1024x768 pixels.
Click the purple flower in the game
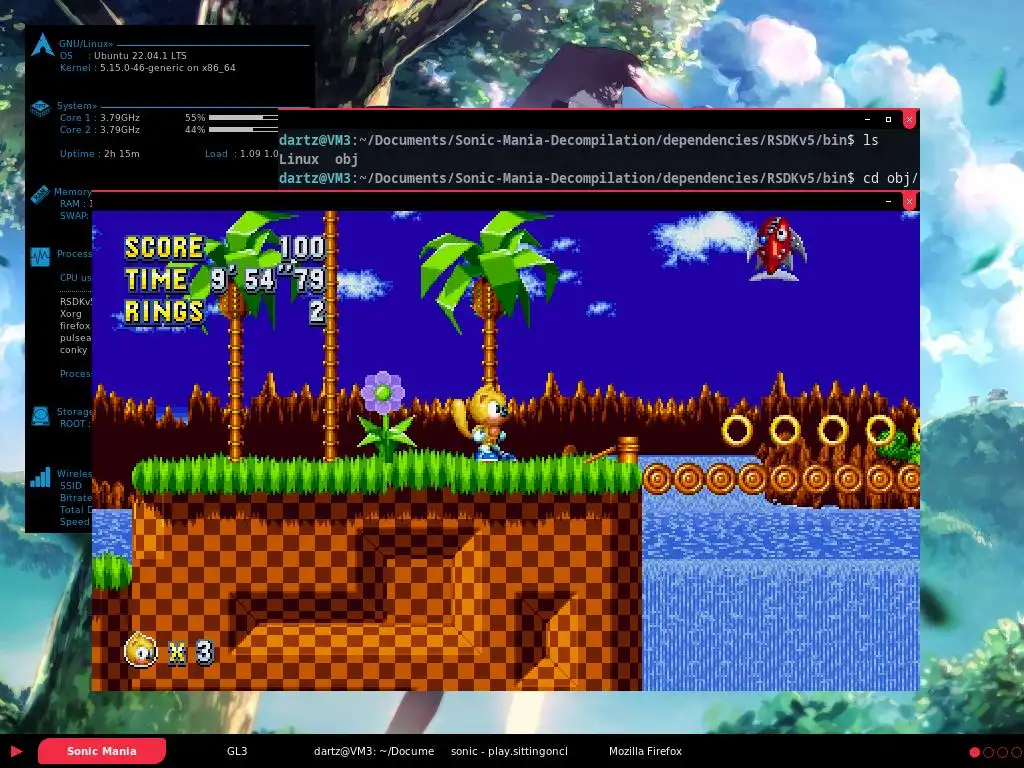tap(383, 392)
